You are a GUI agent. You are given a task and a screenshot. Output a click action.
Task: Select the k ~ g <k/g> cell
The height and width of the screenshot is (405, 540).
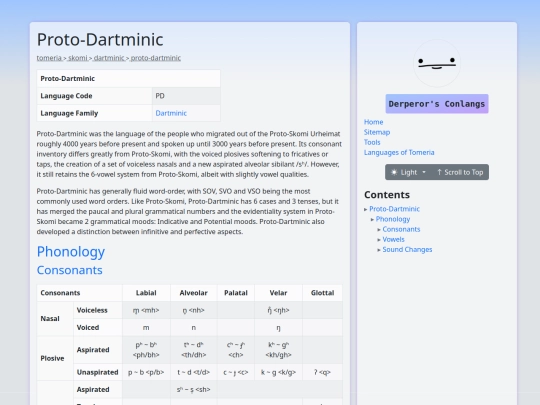pyautogui.click(x=278, y=372)
